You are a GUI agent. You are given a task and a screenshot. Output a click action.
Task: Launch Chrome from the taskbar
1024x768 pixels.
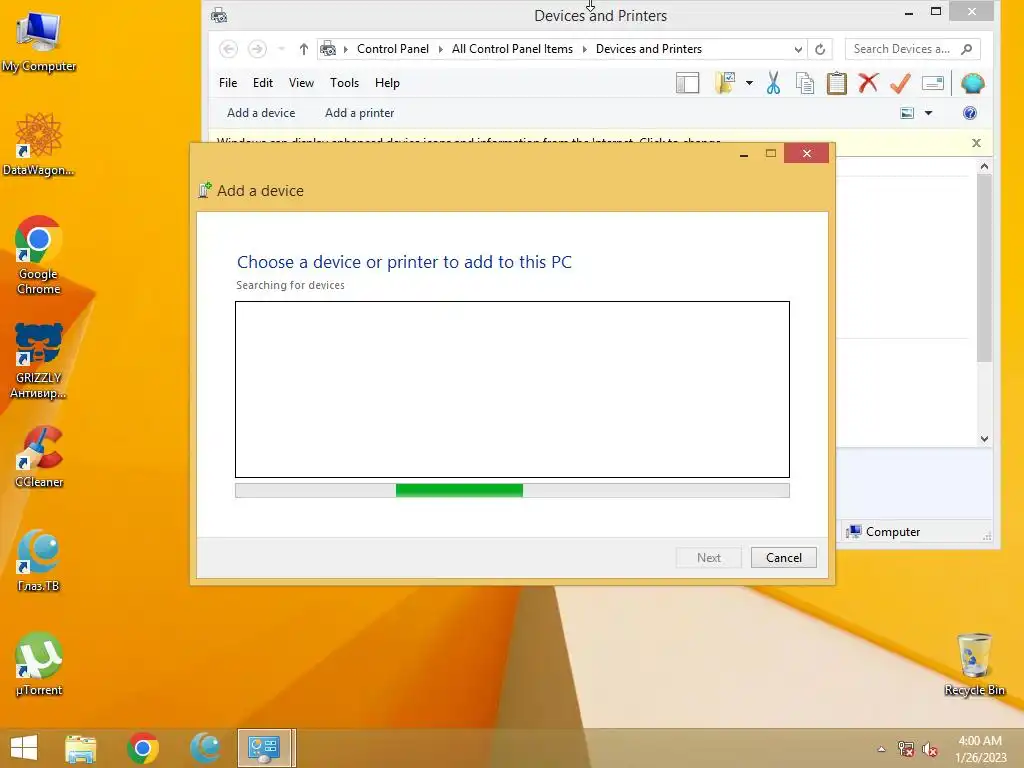[143, 748]
